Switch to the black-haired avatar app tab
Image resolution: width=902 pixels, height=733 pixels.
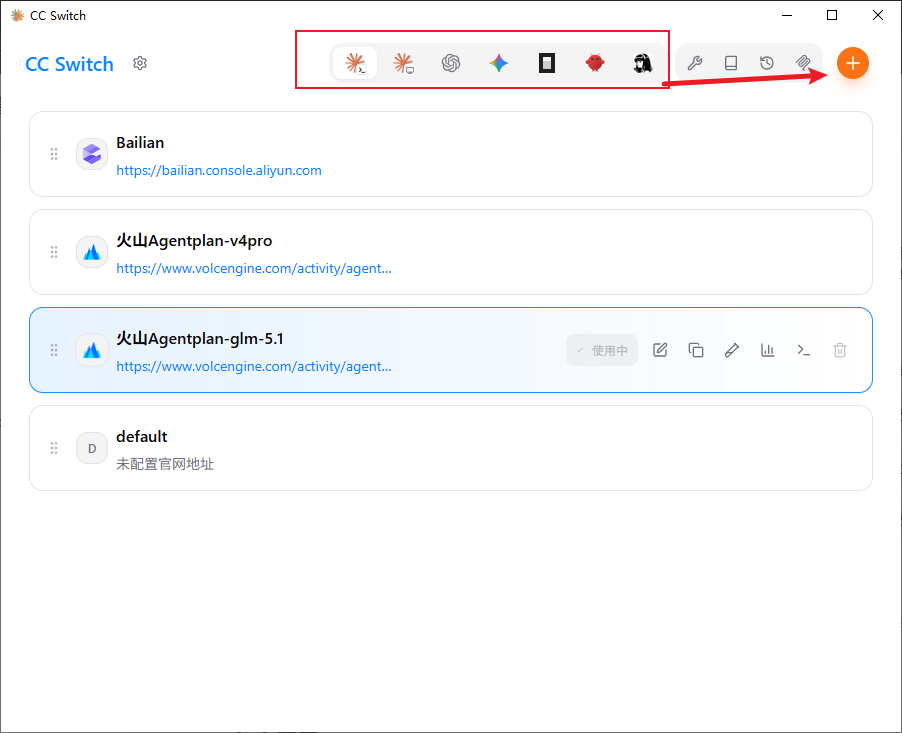[x=643, y=63]
